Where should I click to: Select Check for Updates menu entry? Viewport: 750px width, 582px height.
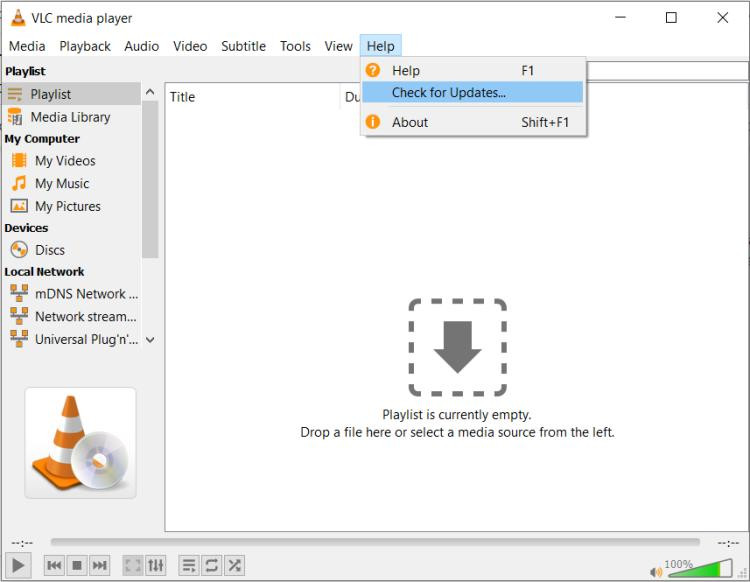[x=448, y=93]
